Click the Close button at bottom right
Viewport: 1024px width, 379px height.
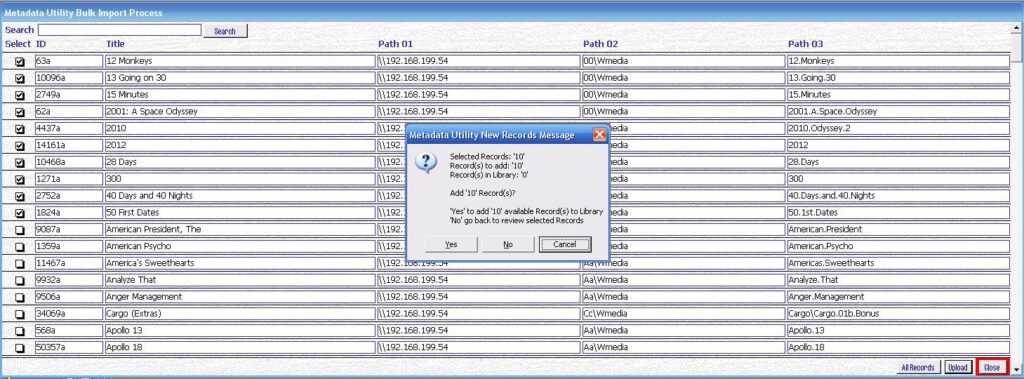coord(992,367)
